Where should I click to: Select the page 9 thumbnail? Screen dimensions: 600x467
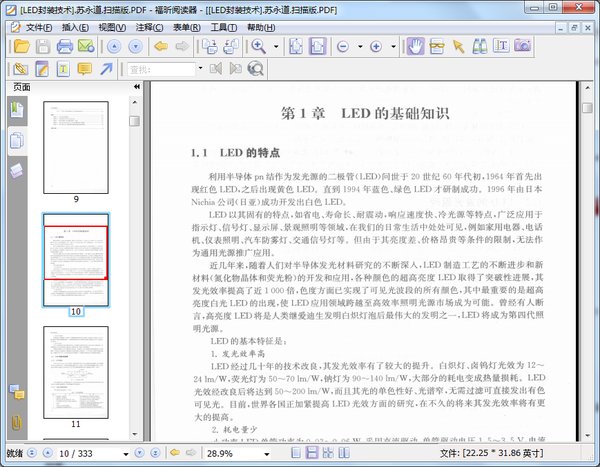(76, 147)
